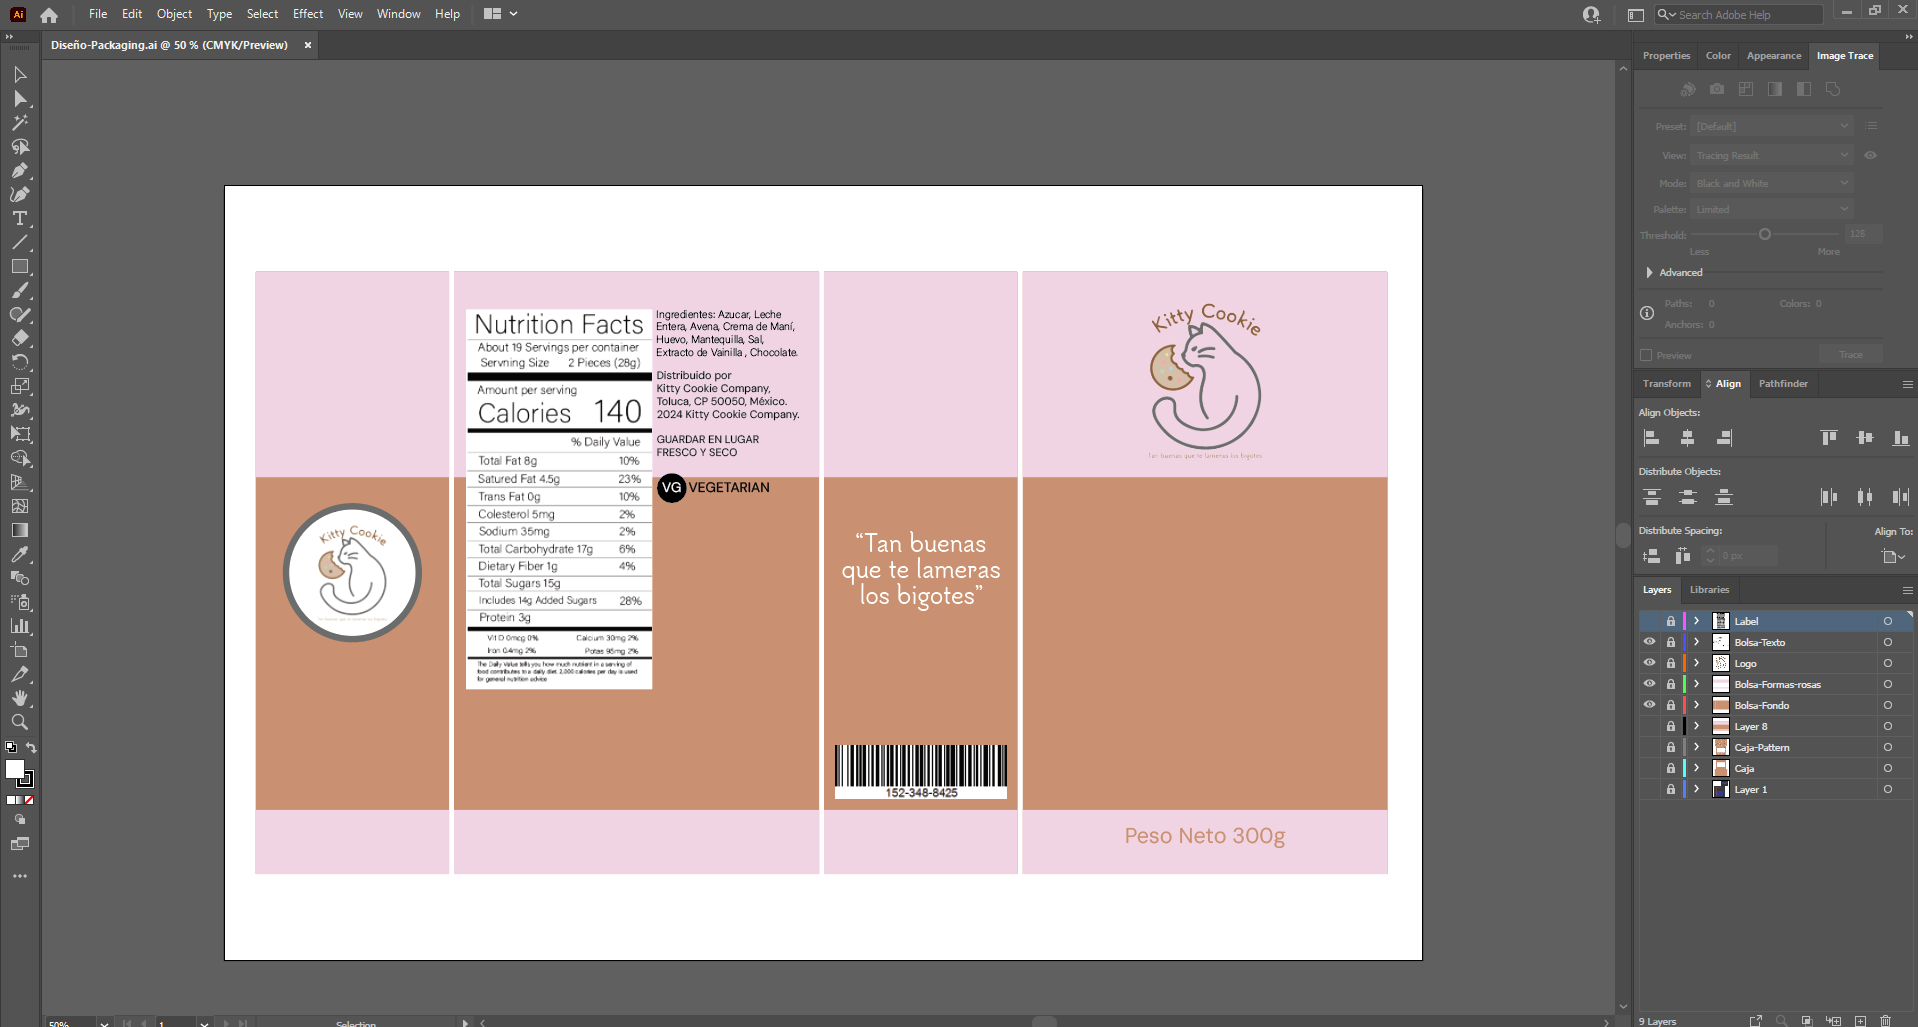The image size is (1918, 1027).
Task: Click Horizontal Align Left icon
Action: coord(1652,438)
